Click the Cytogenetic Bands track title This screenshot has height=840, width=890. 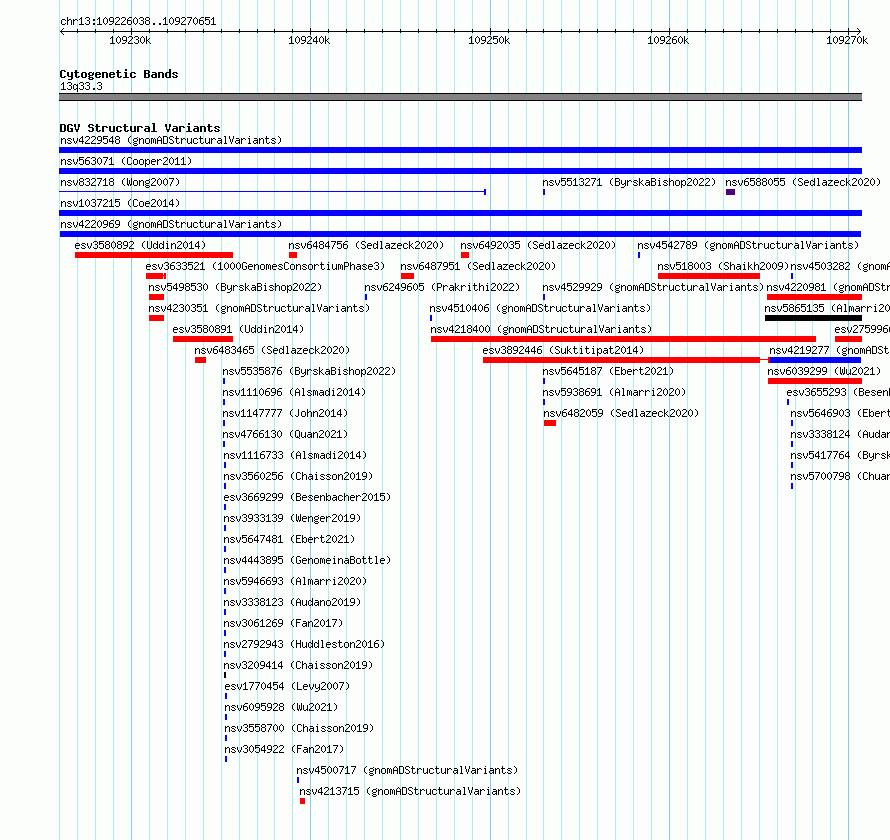(x=119, y=74)
